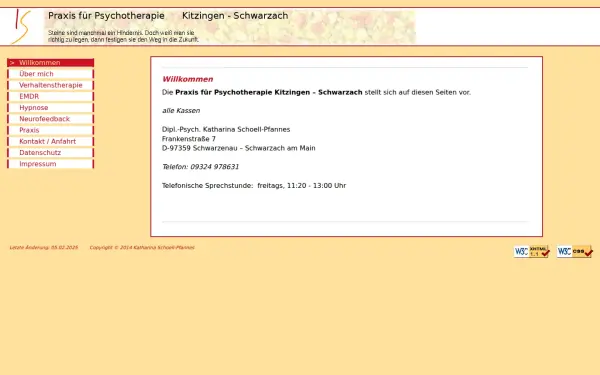Open the Über mich page
The width and height of the screenshot is (600, 375).
pyautogui.click(x=51, y=74)
